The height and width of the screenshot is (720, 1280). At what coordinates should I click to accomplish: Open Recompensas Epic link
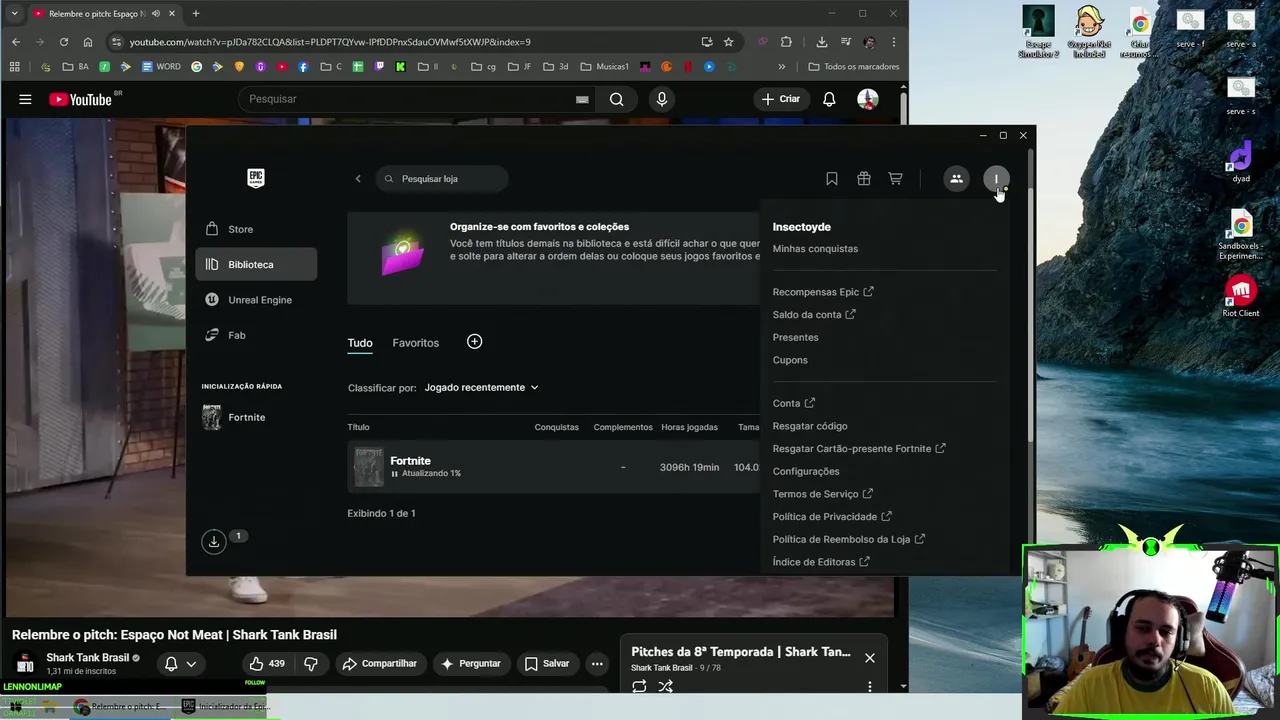823,292
